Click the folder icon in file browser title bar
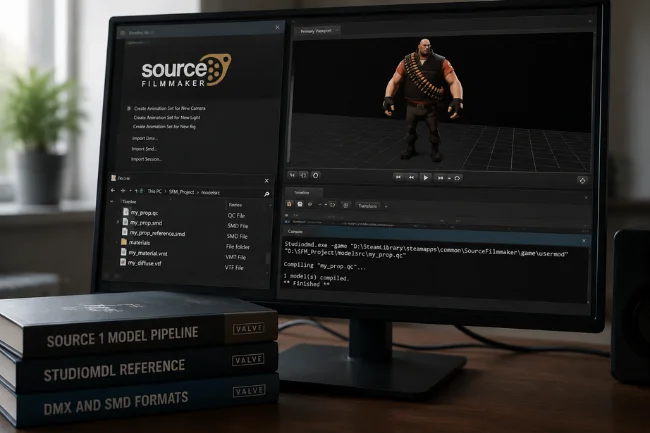The height and width of the screenshot is (433, 650). point(114,178)
